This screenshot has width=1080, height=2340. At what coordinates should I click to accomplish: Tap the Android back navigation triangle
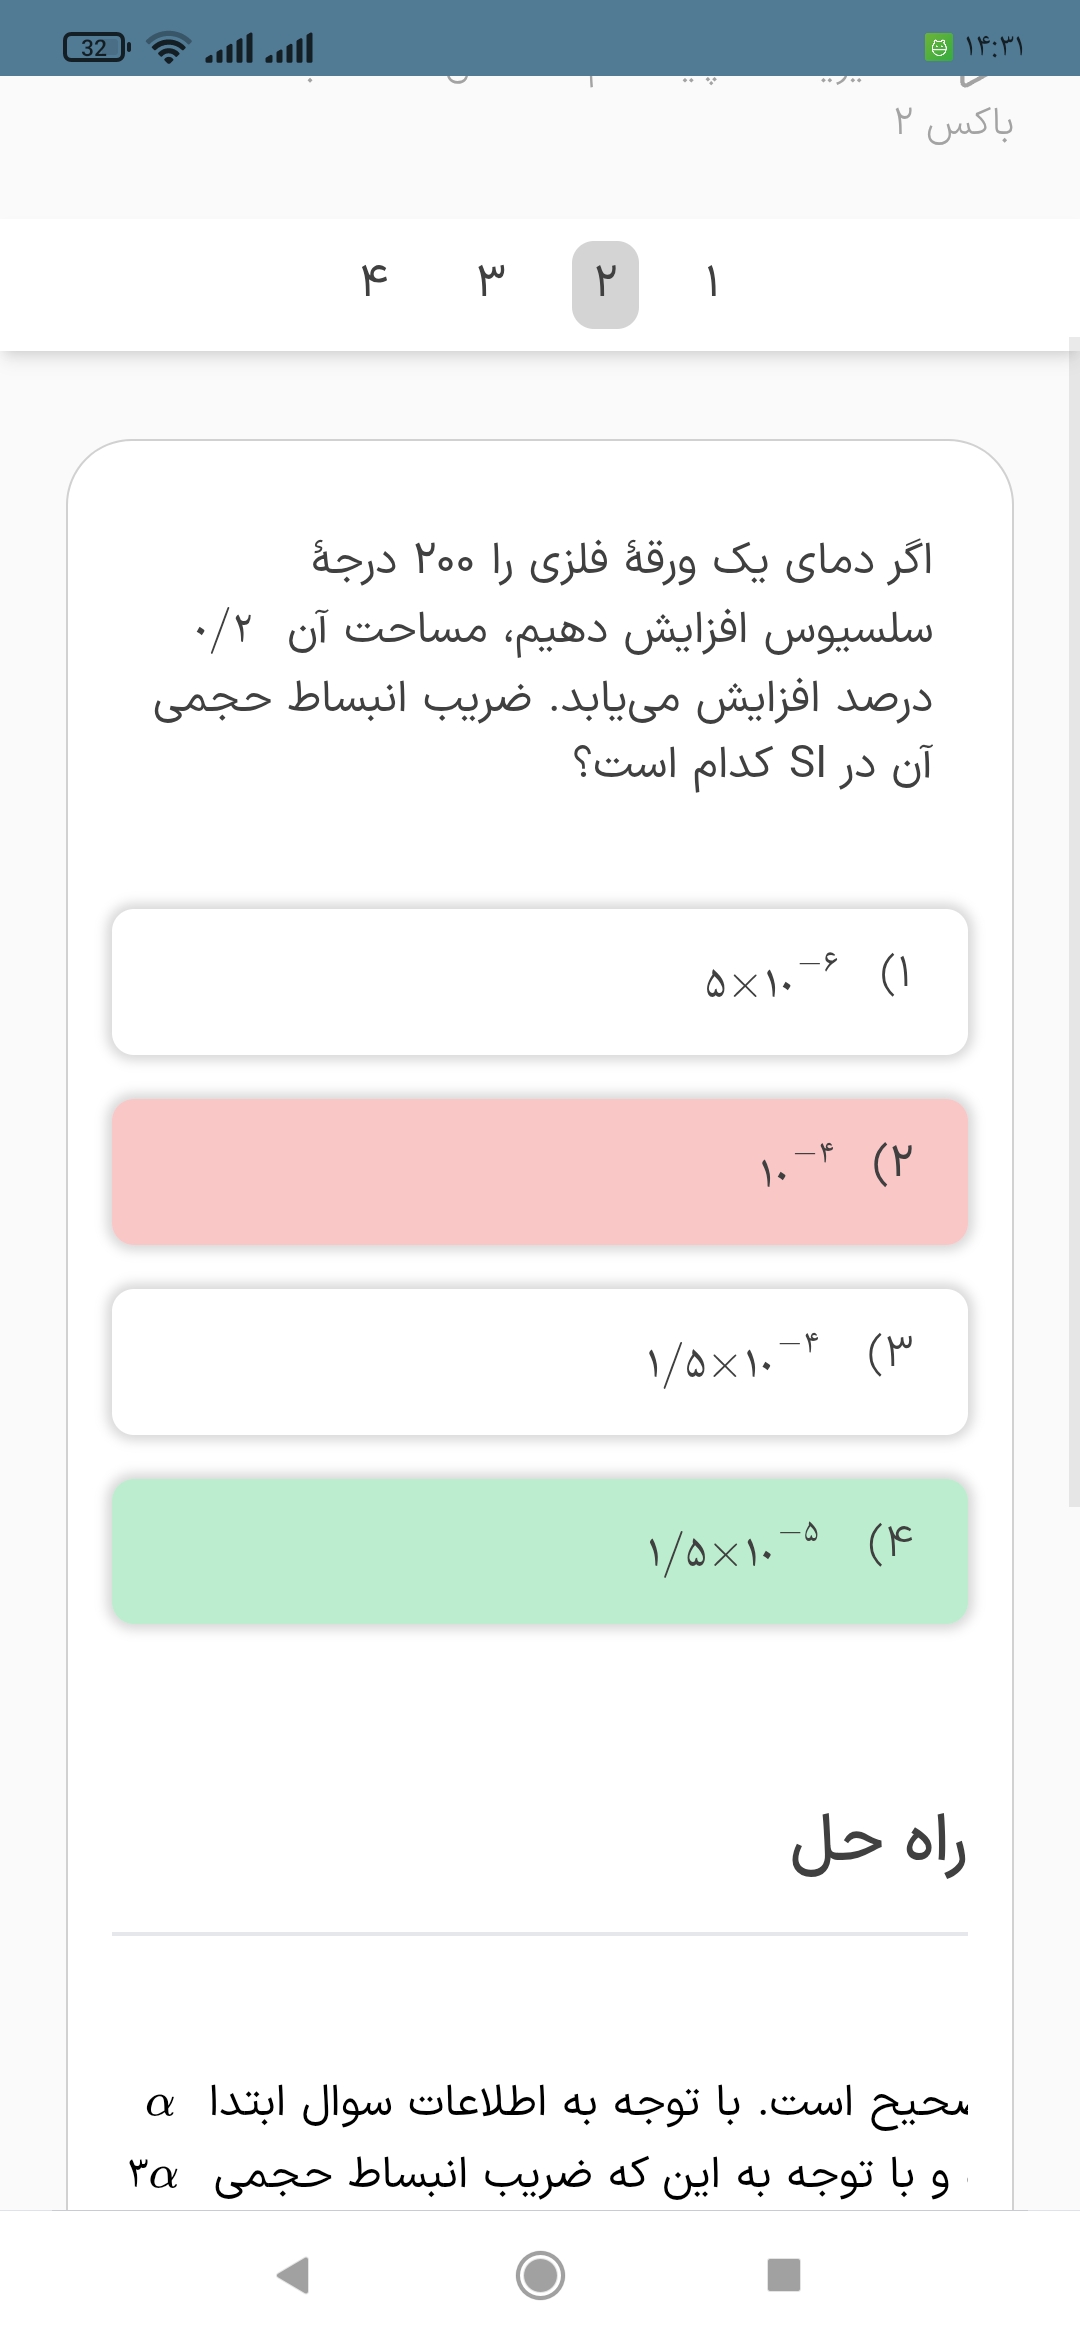(293, 2275)
